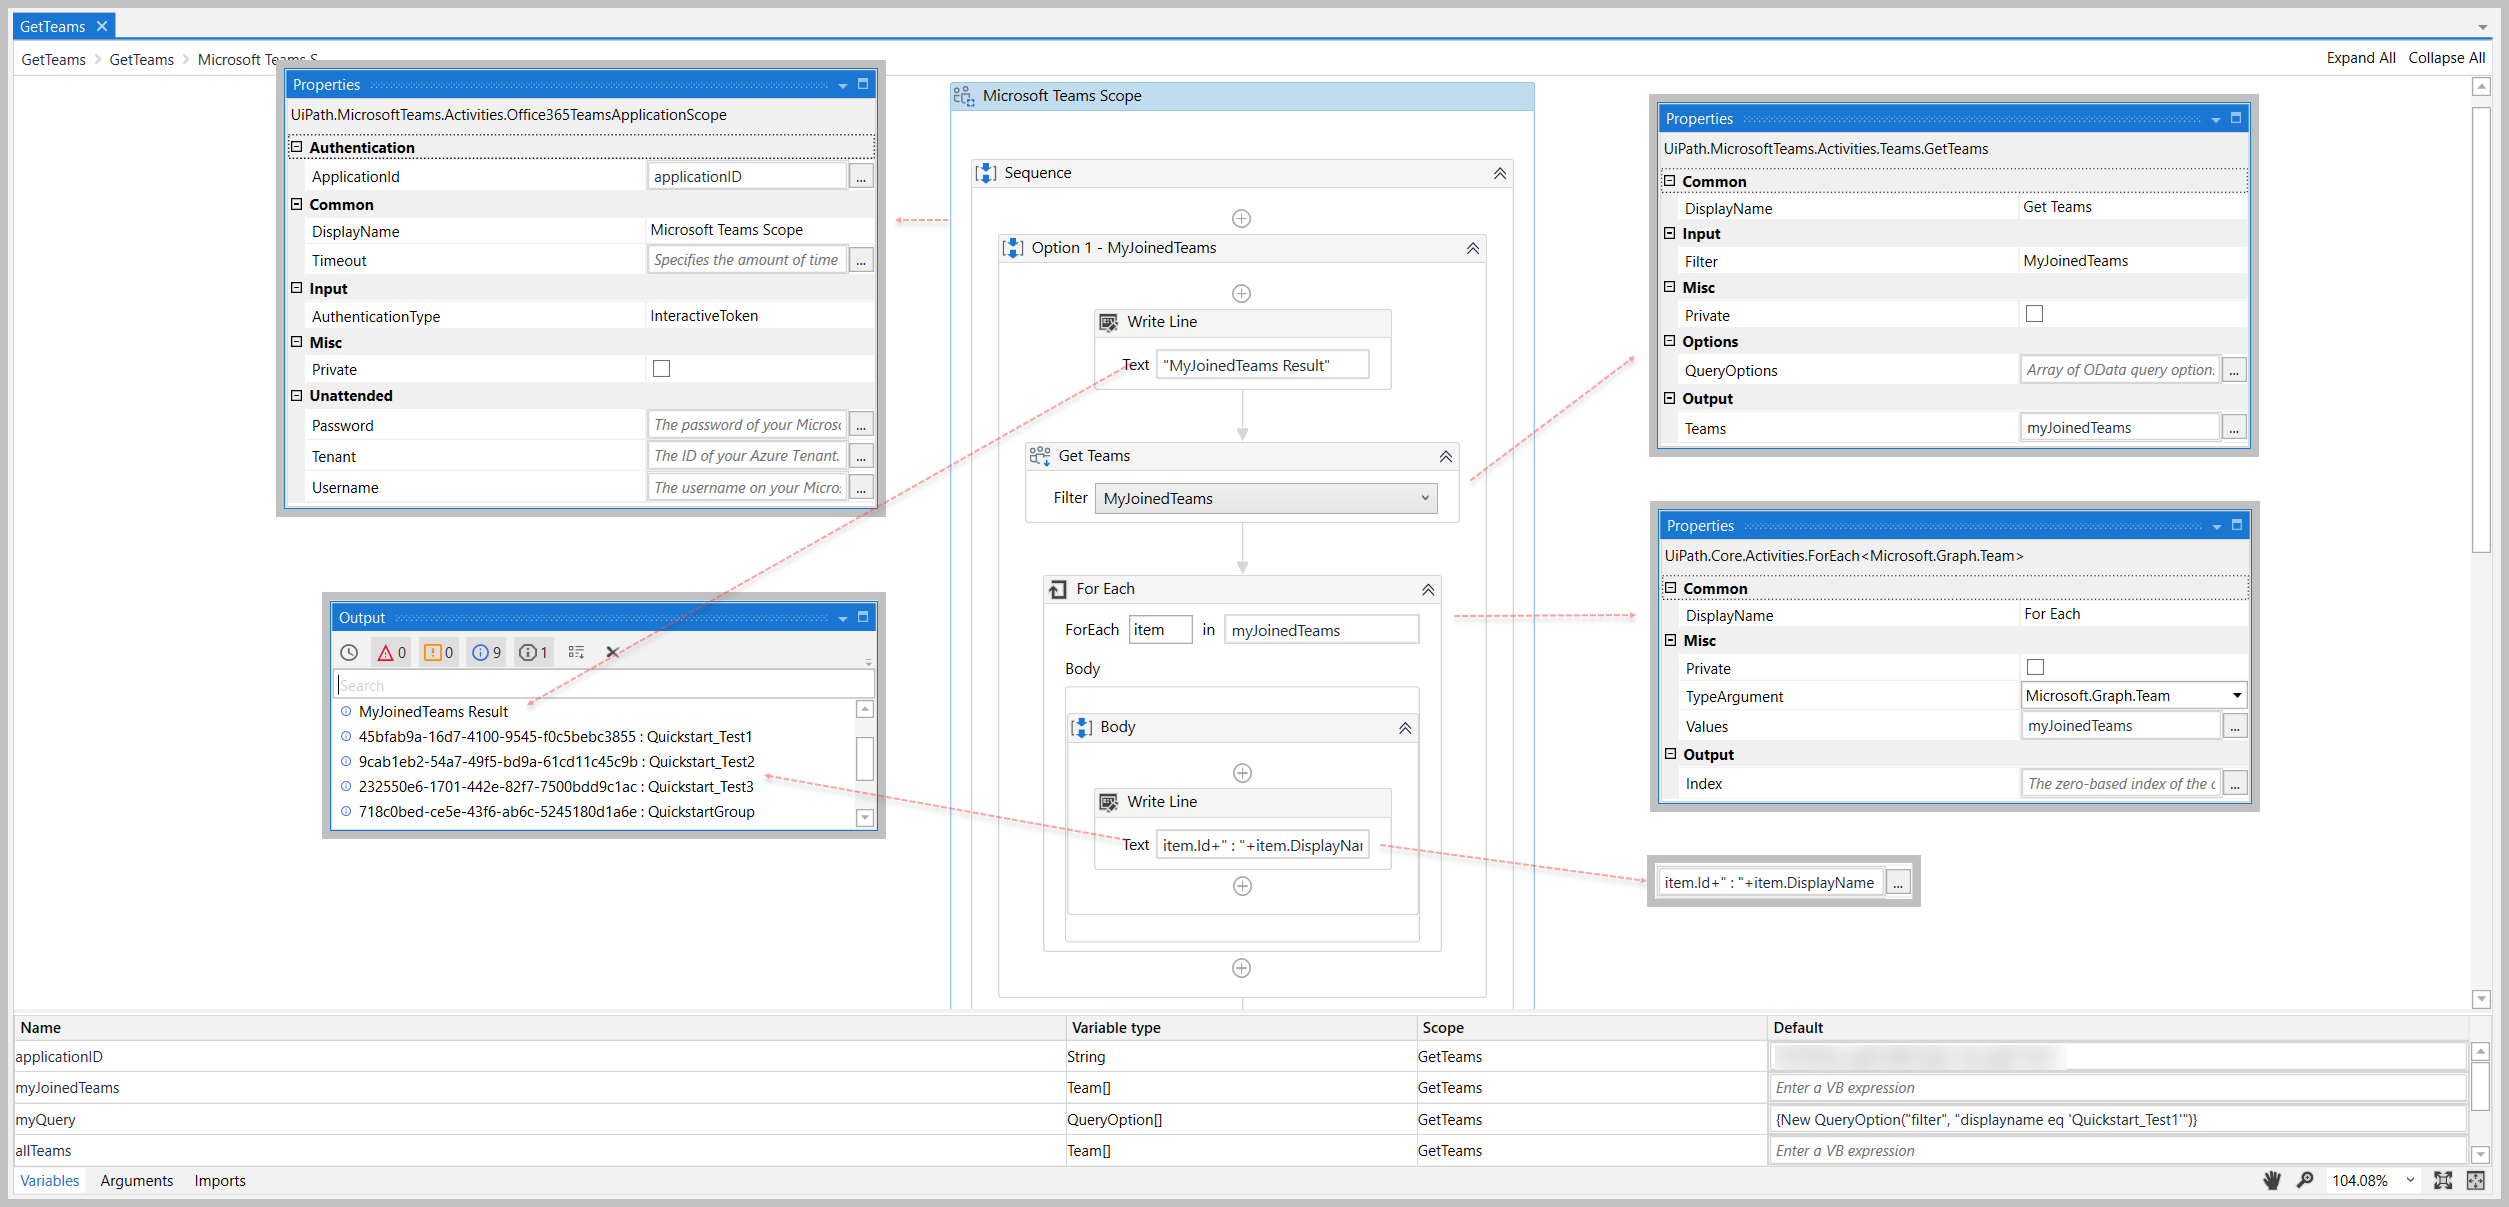Click the first GetTeams breadcrumb
Image resolution: width=2509 pixels, height=1207 pixels.
coord(54,60)
